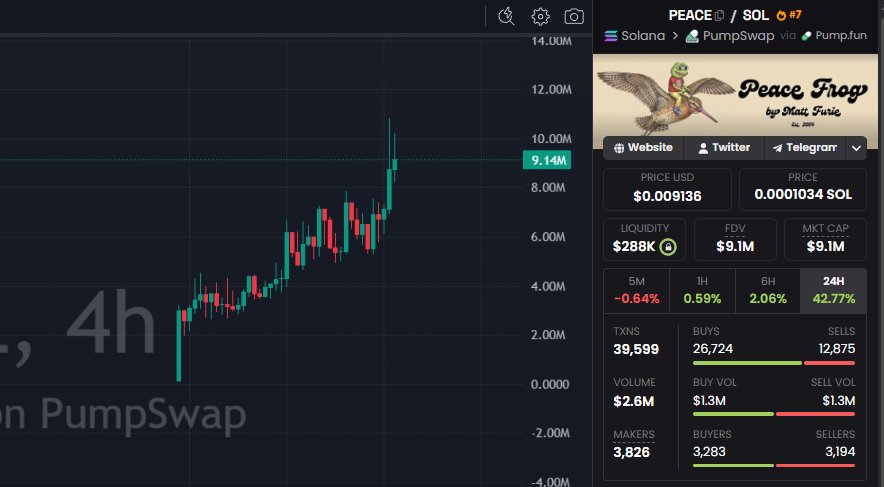The width and height of the screenshot is (884, 487).
Task: Click the fire trending #7 badge
Action: tap(789, 15)
